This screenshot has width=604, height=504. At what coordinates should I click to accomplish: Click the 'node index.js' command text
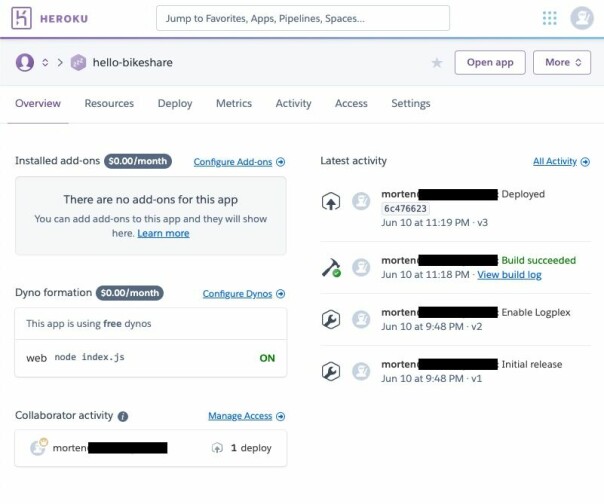click(89, 357)
